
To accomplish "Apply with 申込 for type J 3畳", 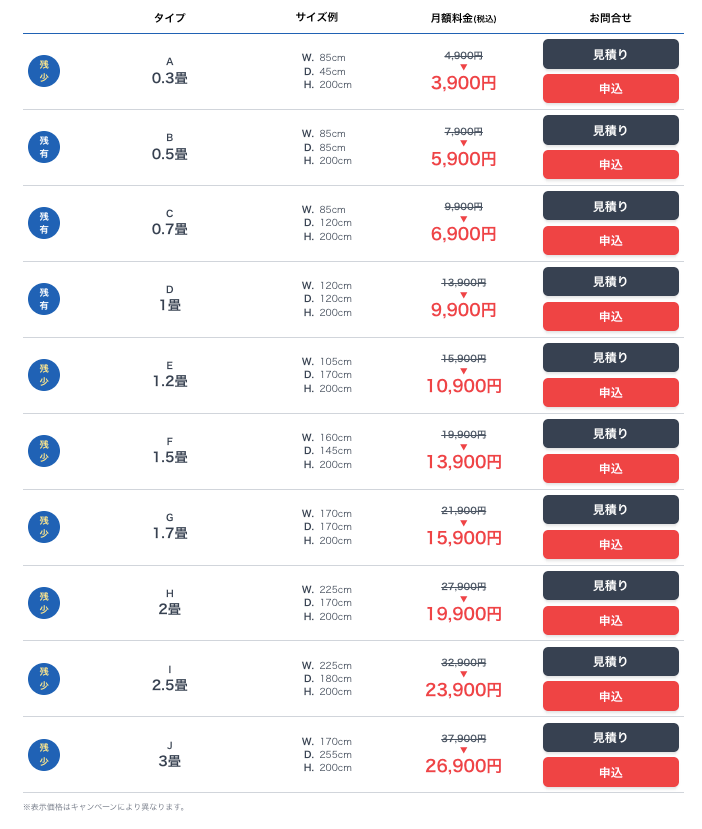I will click(610, 772).
